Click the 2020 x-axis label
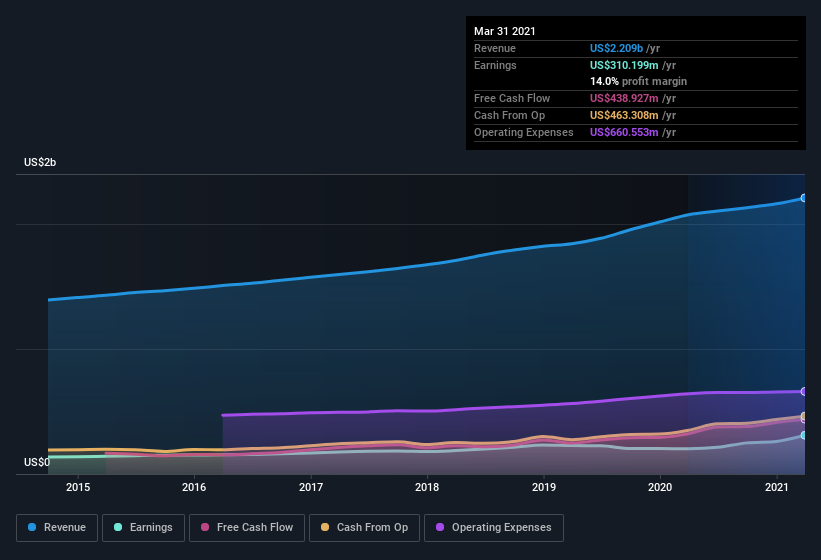 (x=660, y=487)
